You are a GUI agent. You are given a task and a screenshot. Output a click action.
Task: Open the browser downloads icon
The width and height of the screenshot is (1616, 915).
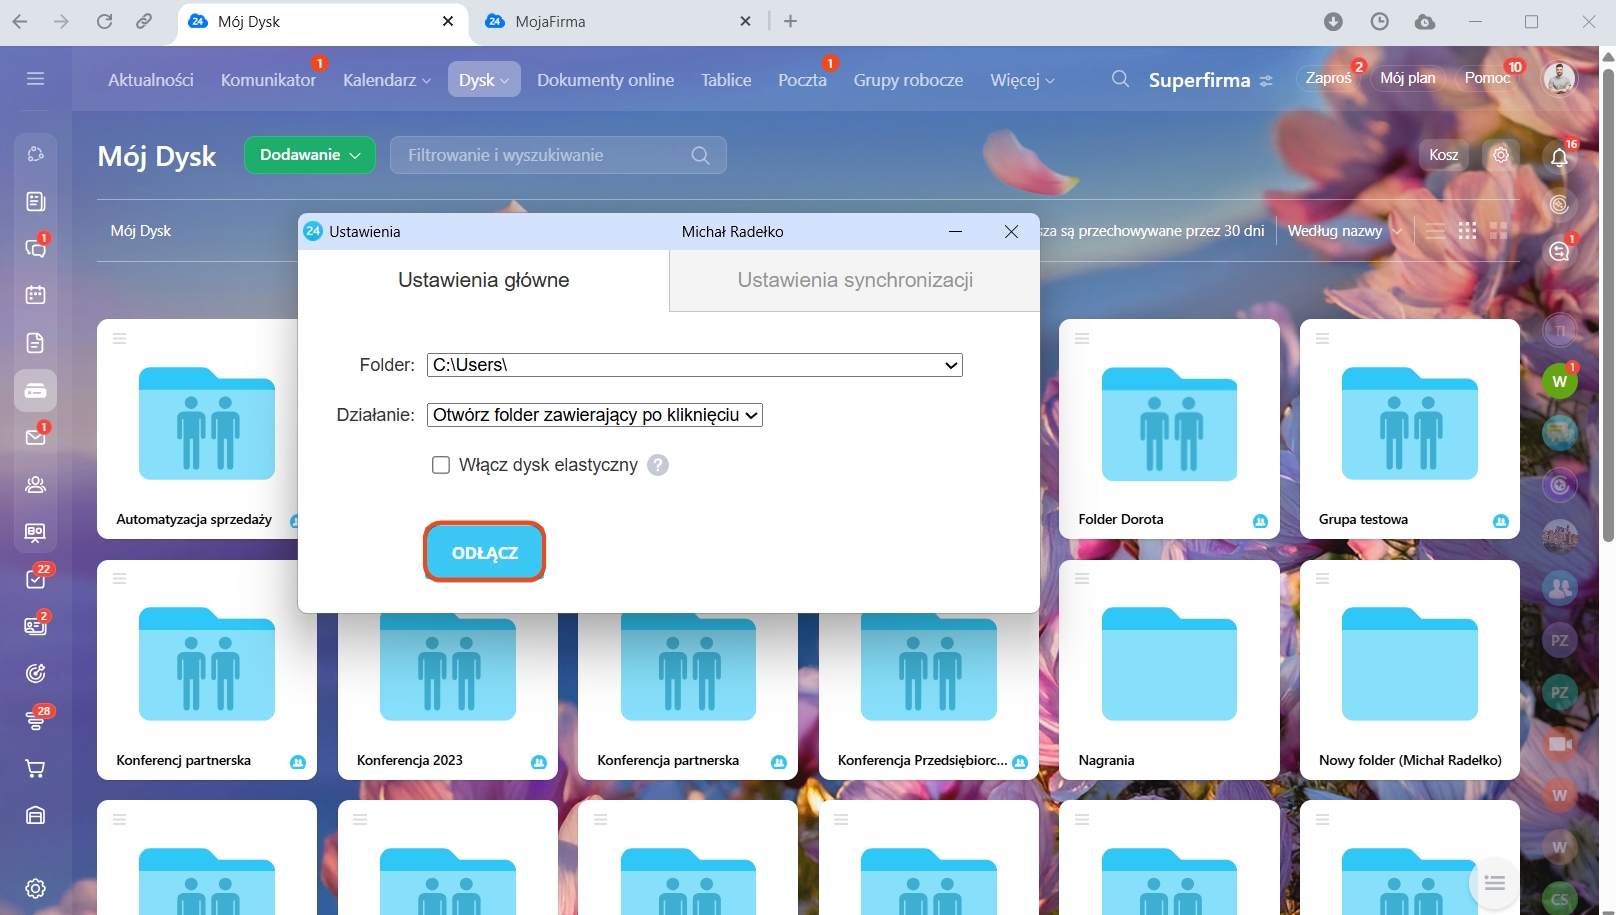[x=1333, y=21]
